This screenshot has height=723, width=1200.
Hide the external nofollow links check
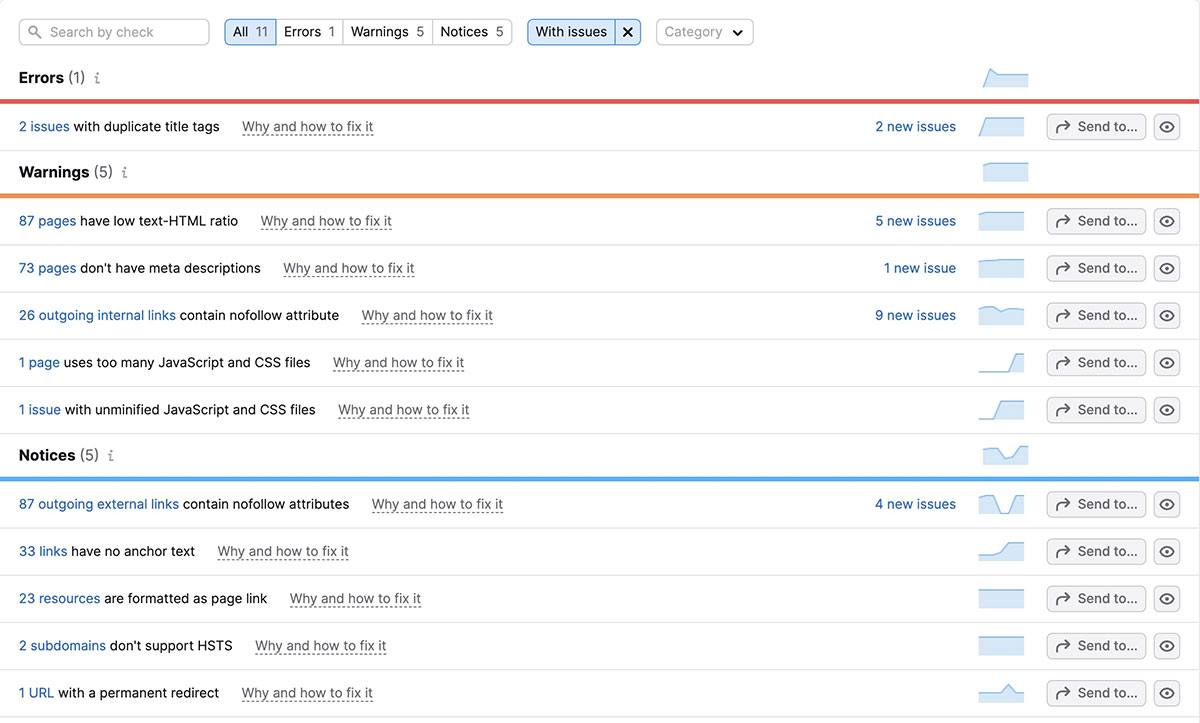tap(1167, 504)
